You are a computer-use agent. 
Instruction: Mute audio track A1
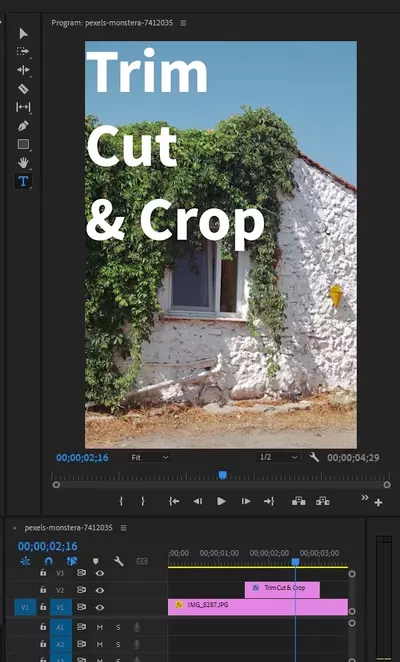point(100,627)
